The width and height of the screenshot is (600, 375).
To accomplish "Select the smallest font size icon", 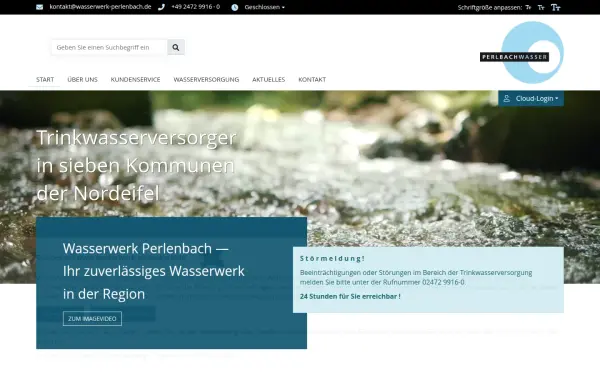I will tap(528, 7).
